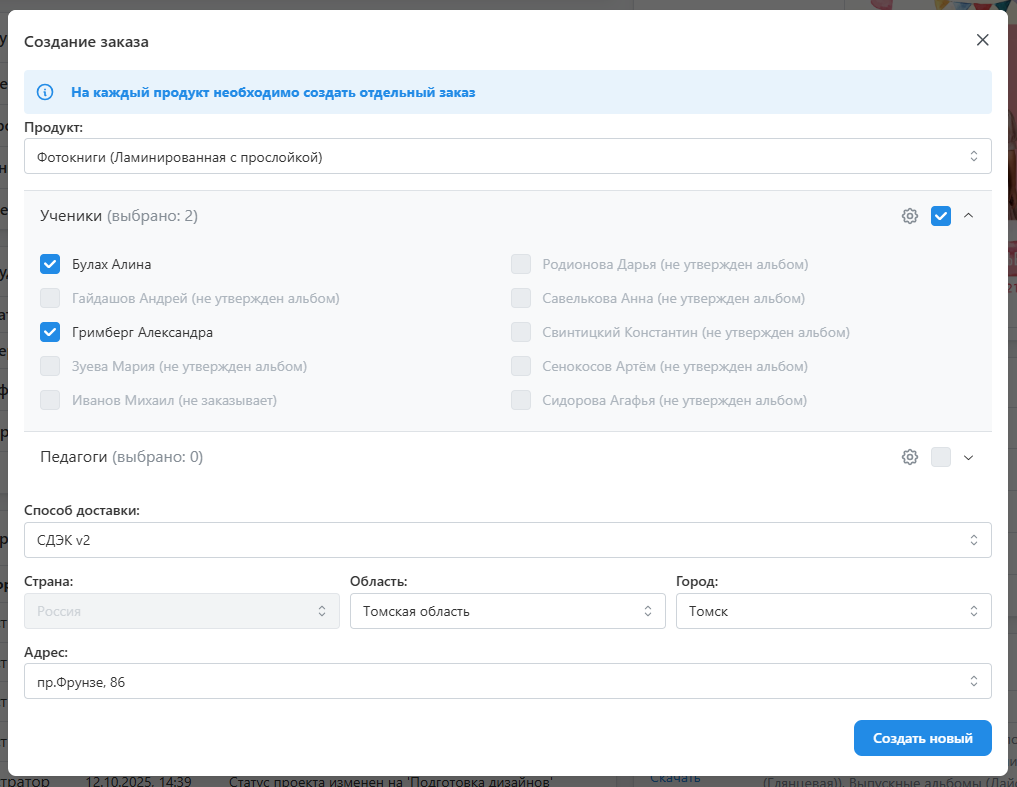Open the Область dropdown
Image resolution: width=1017 pixels, height=787 pixels.
coord(507,611)
